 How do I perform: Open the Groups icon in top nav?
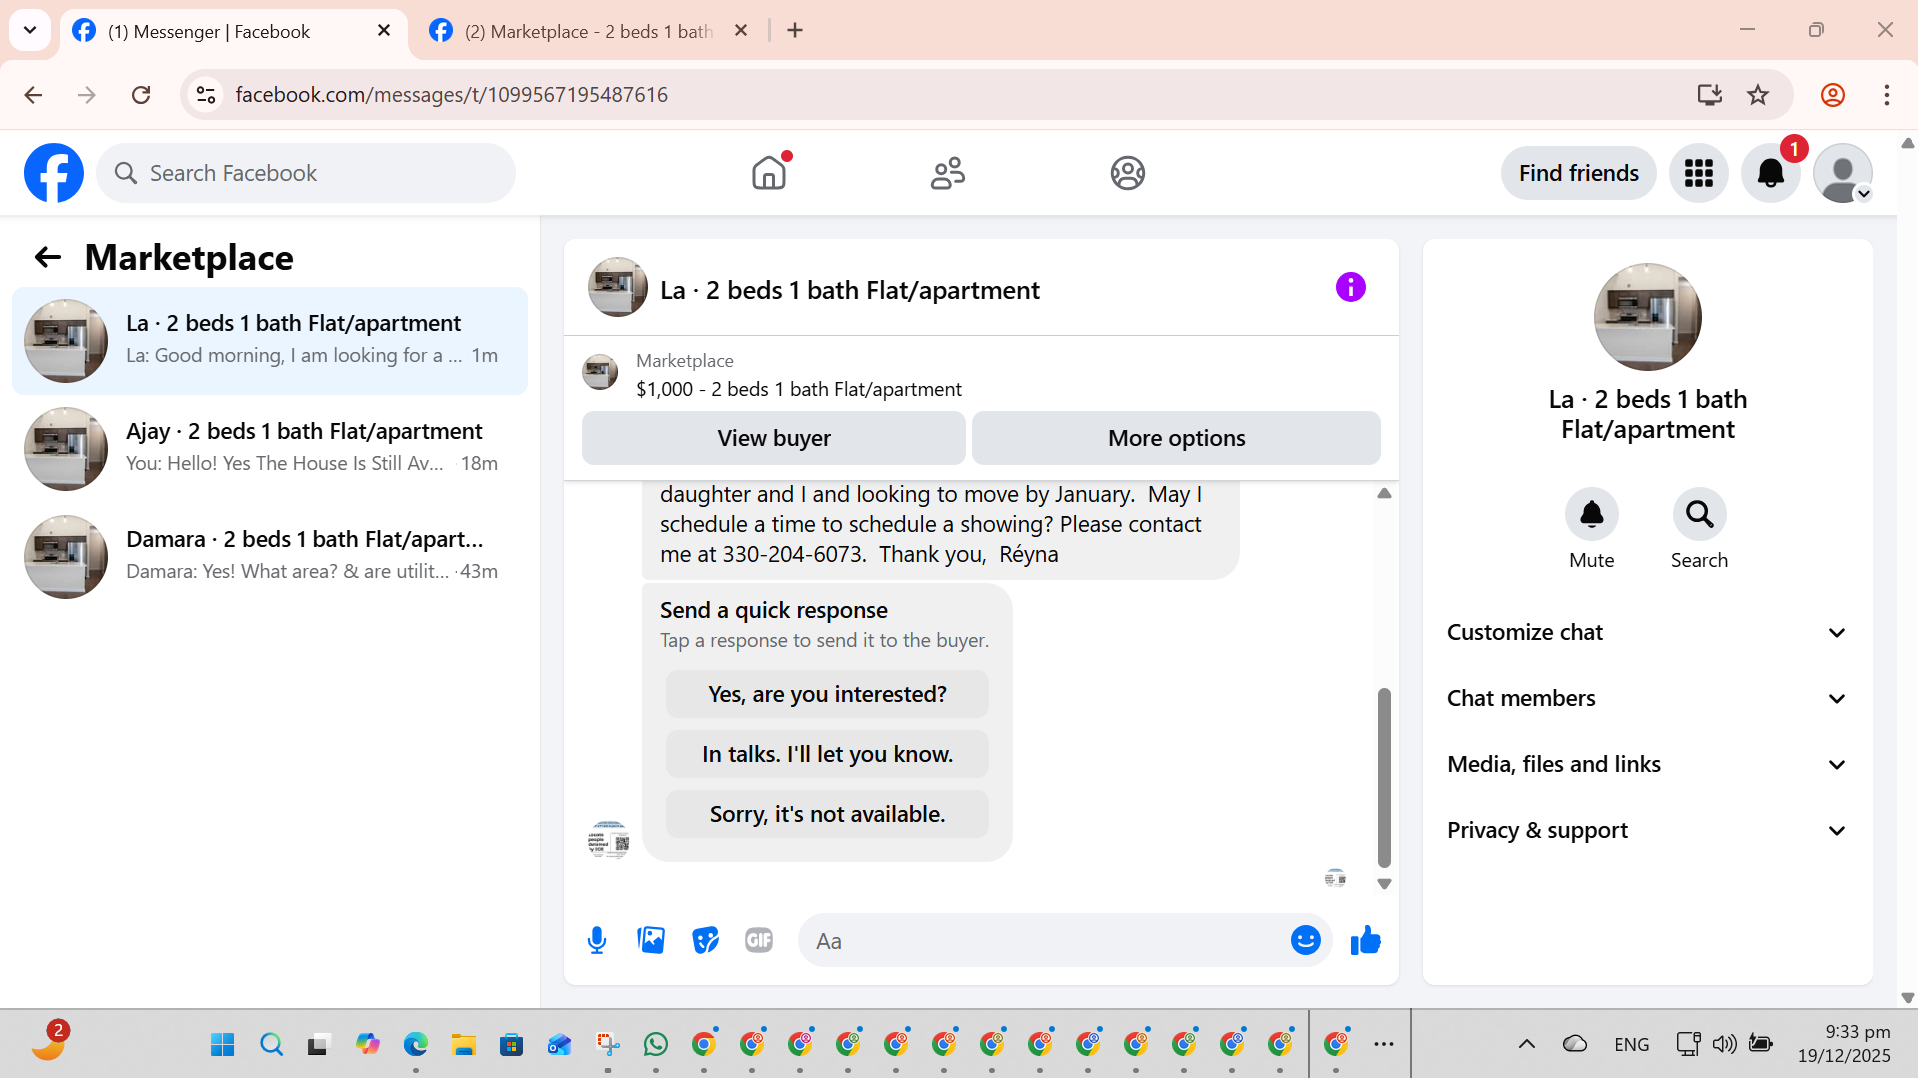click(1127, 173)
